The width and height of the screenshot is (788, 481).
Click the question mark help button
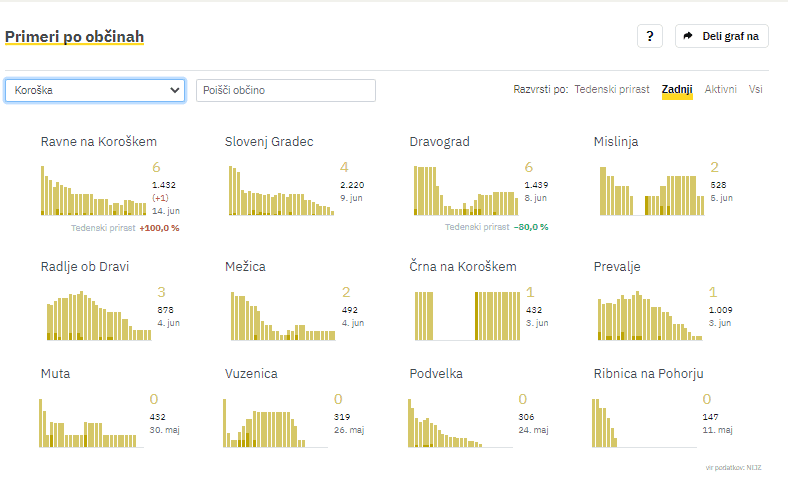[x=649, y=36]
